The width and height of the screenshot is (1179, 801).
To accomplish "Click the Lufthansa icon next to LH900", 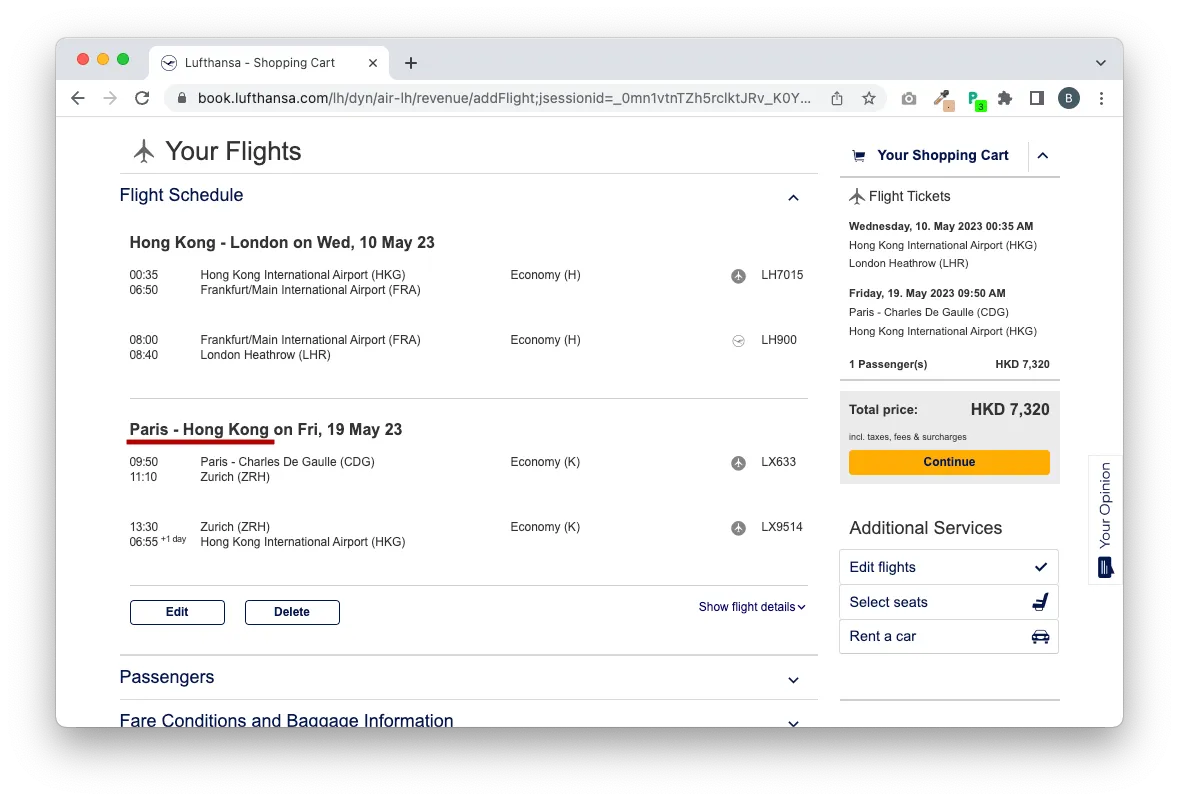I will click(738, 341).
